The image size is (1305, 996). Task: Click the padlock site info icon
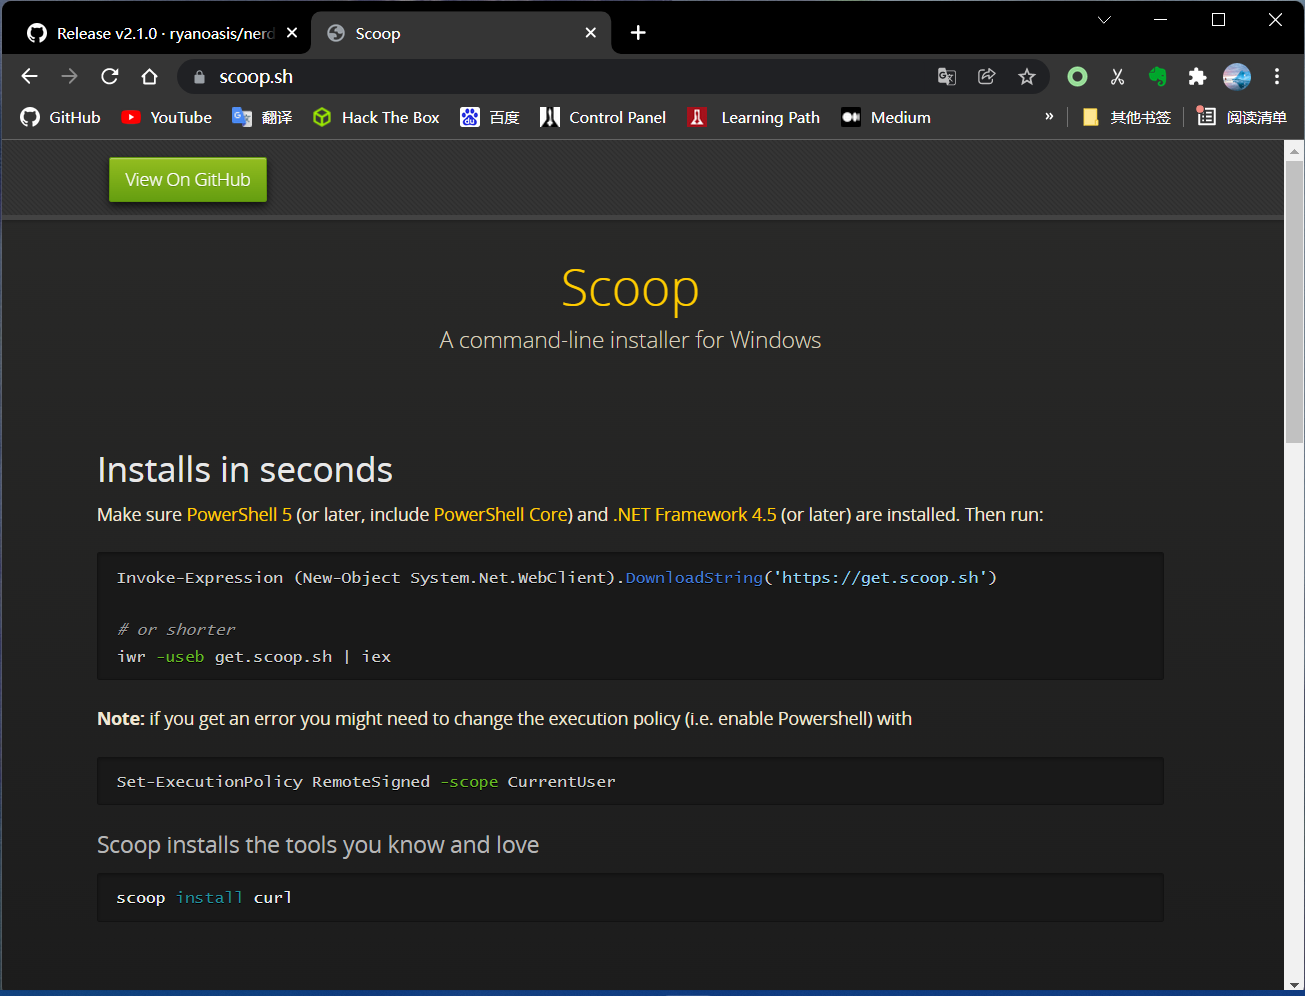[199, 77]
